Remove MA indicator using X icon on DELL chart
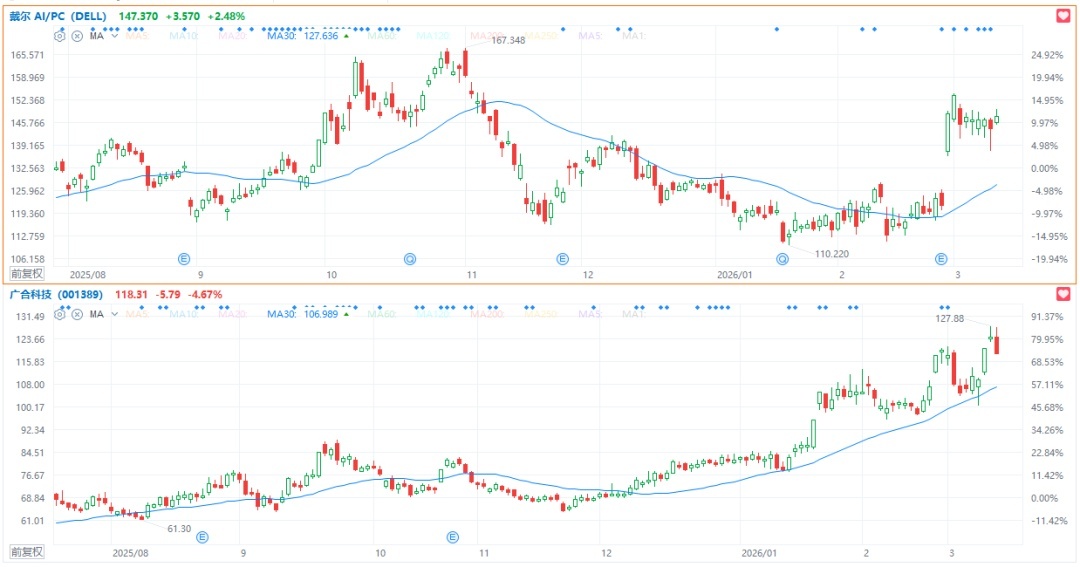 [x=75, y=36]
